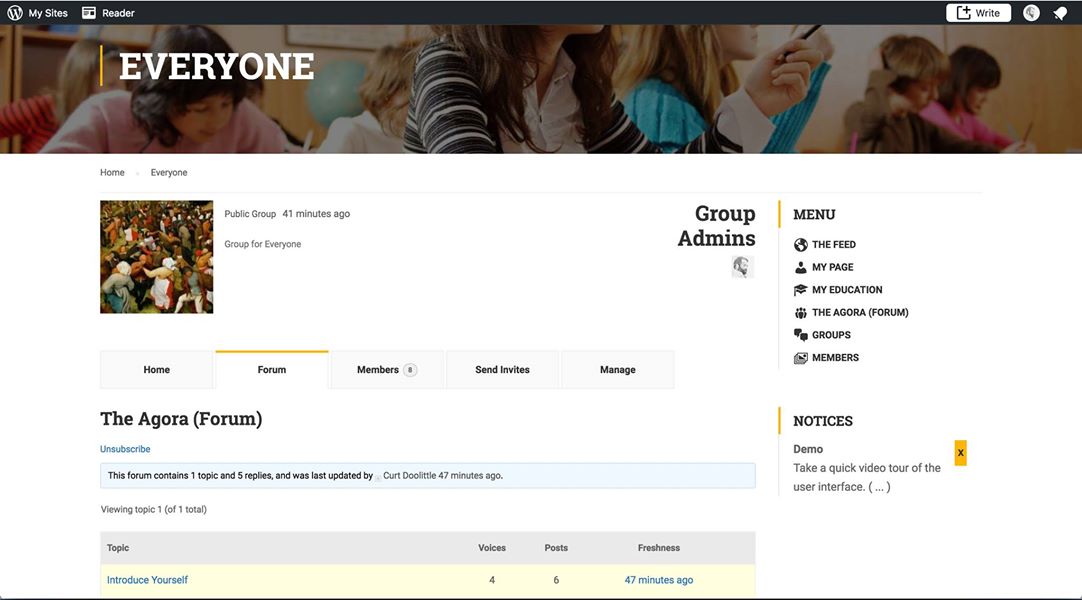
Task: Open the notifications bell icon
Action: point(1060,13)
